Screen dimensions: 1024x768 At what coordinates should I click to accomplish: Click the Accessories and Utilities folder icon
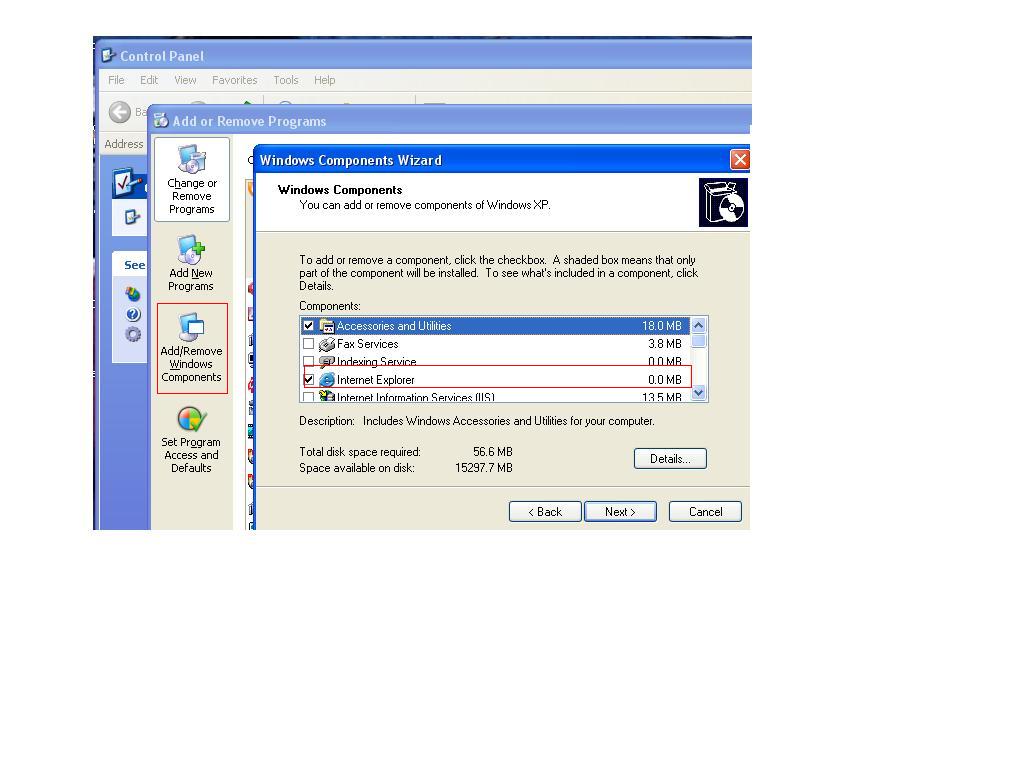pyautogui.click(x=327, y=326)
